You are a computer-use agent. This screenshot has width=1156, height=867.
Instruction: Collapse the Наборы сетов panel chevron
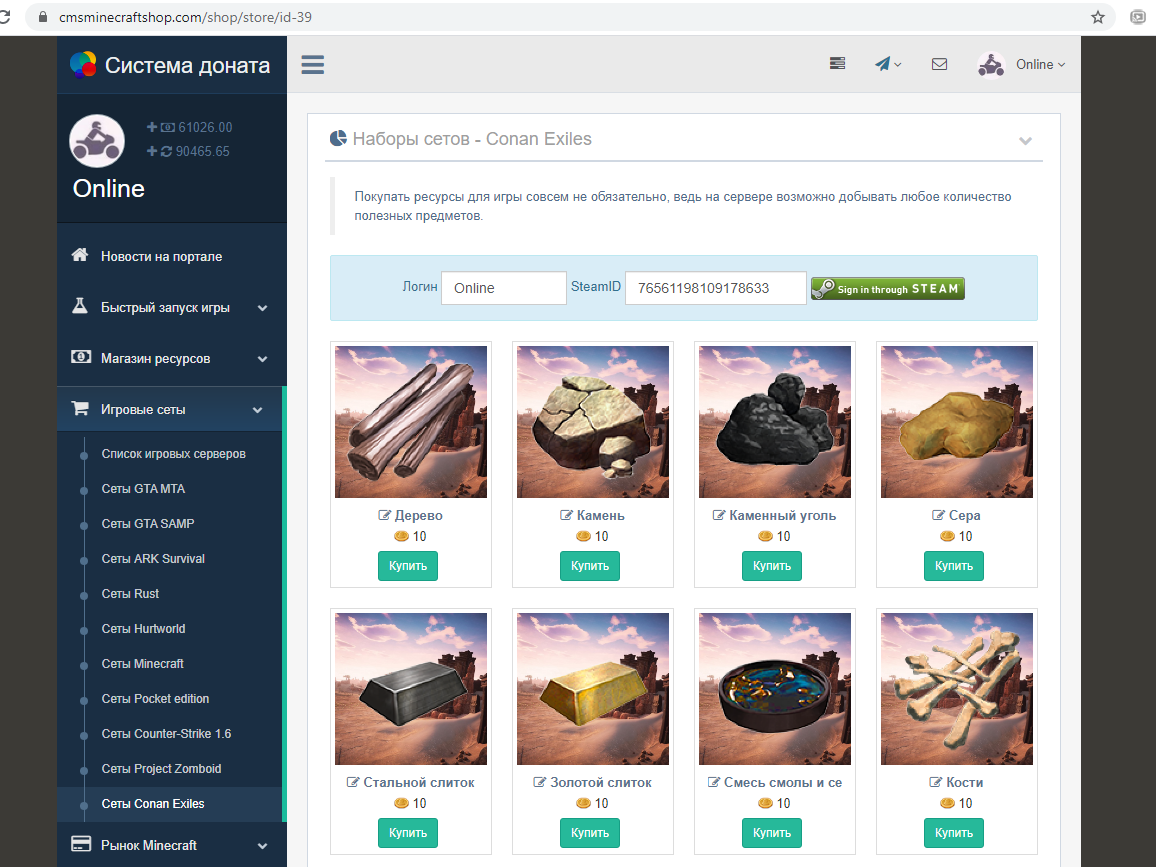point(1025,140)
